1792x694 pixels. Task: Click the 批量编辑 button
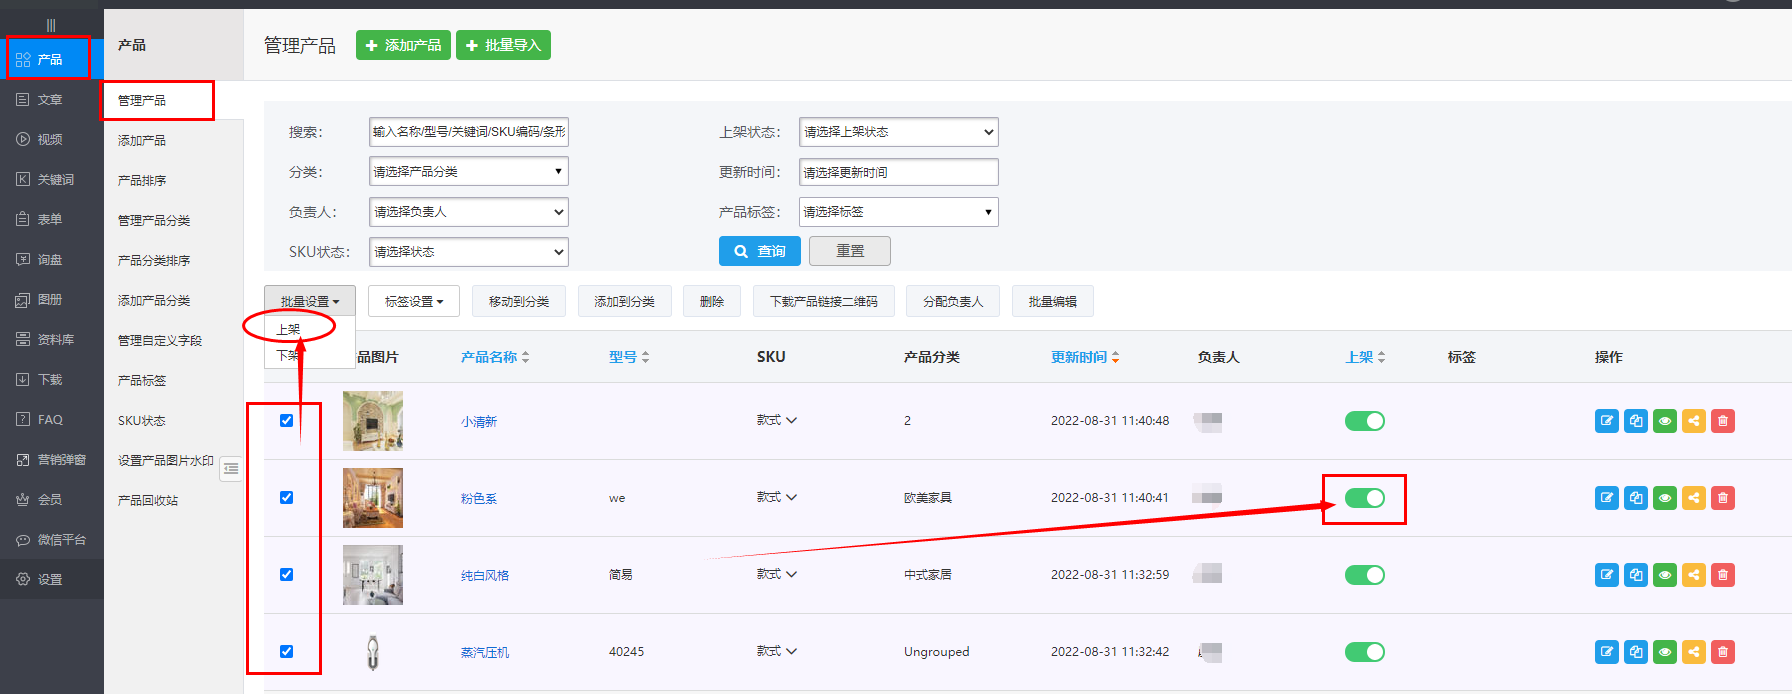point(1053,301)
